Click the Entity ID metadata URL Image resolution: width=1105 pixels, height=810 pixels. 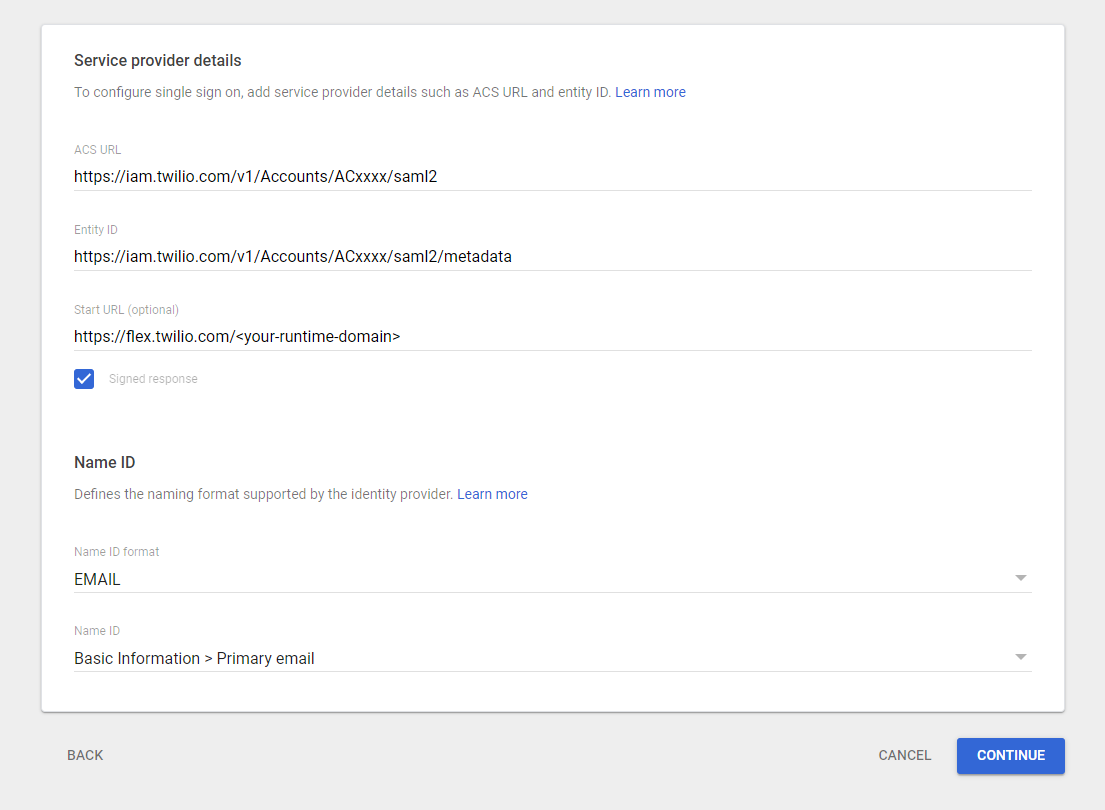pos(292,256)
